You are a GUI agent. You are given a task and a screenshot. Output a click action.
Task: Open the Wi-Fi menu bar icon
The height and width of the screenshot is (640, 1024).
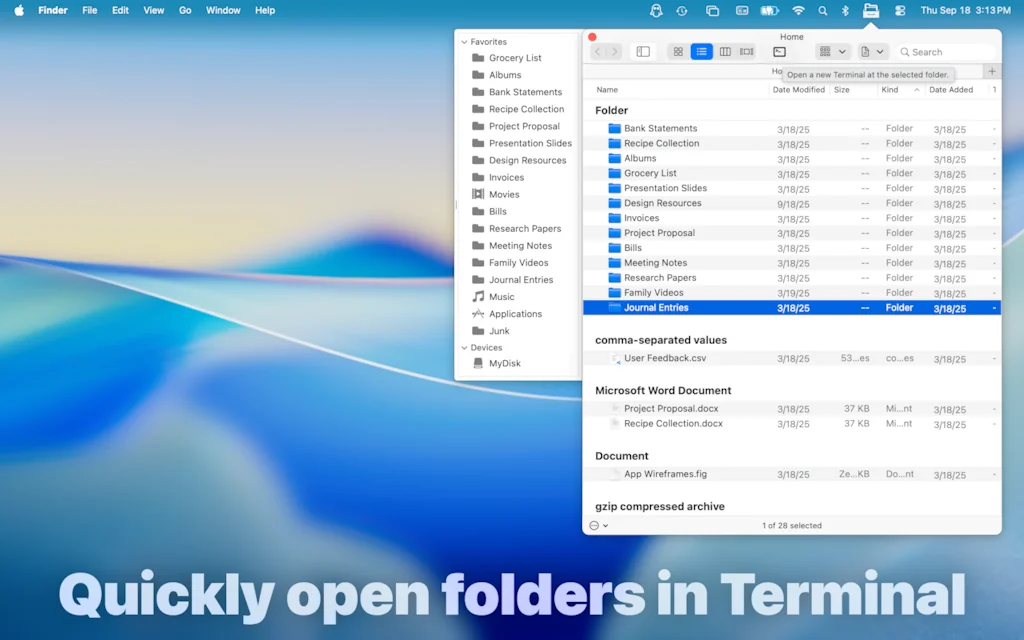coord(797,11)
